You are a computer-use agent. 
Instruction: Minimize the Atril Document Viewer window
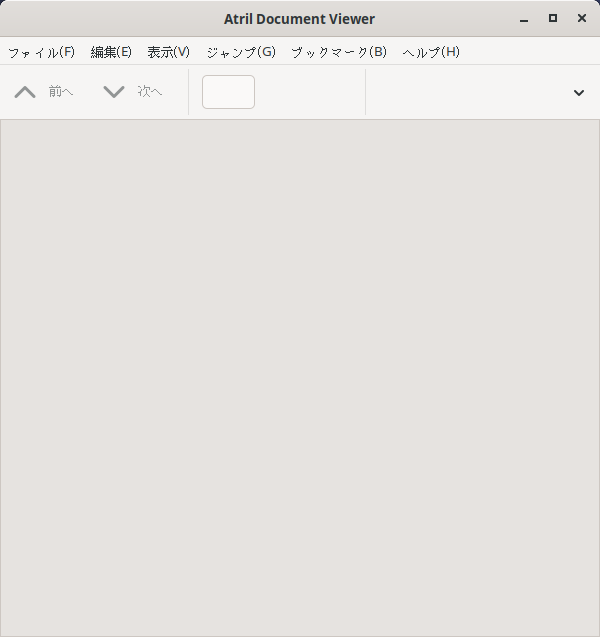[524, 19]
